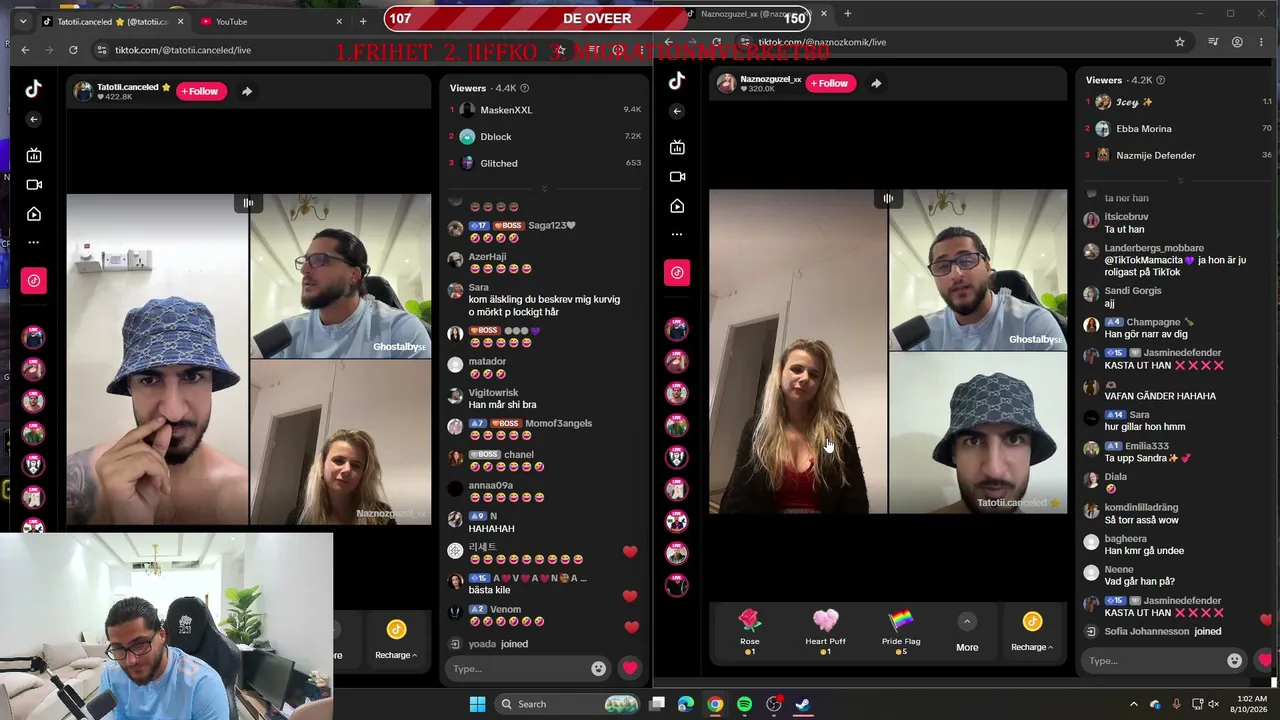
Task: Click pink TikTok icon in right sidebar
Action: pyautogui.click(x=677, y=273)
